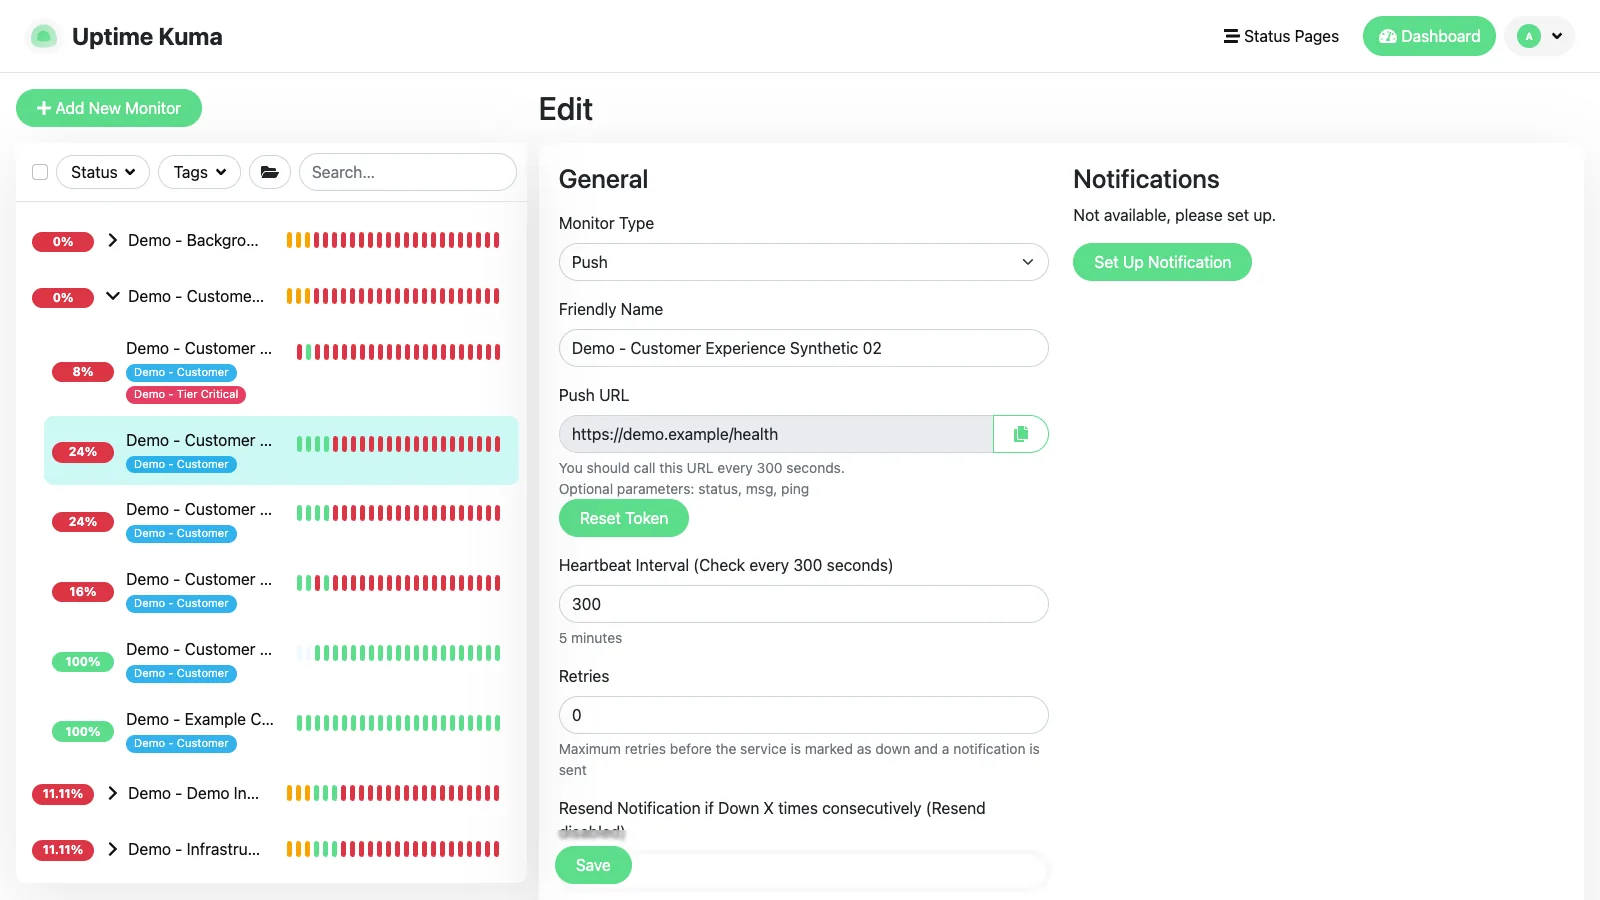Click the "Retries" label
The image size is (1600, 900).
point(584,676)
